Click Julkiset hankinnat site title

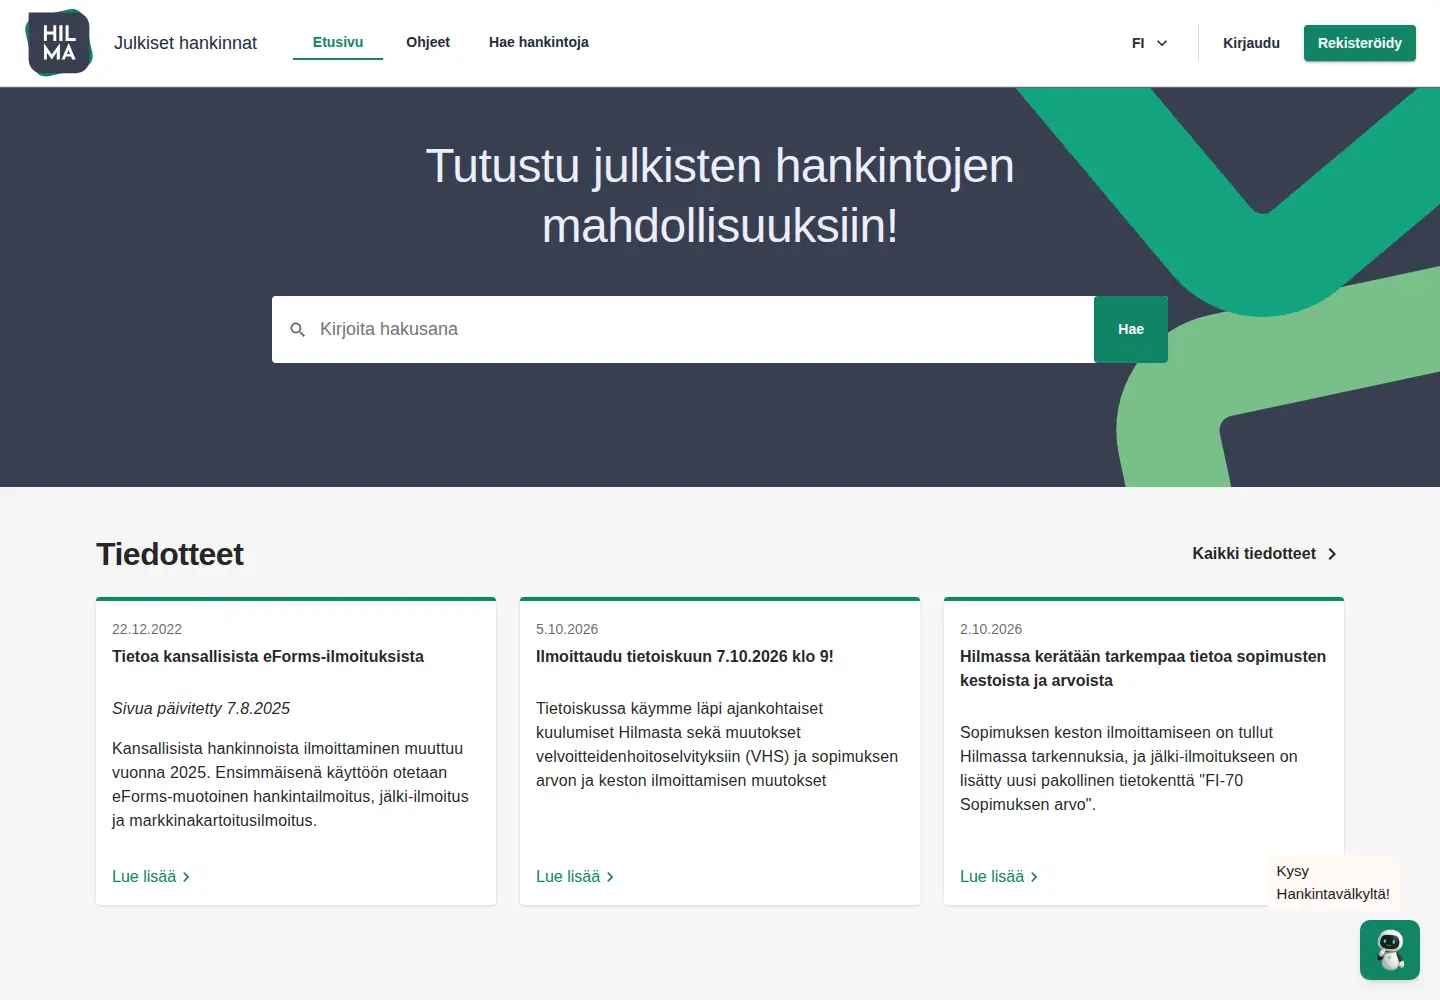(x=185, y=43)
